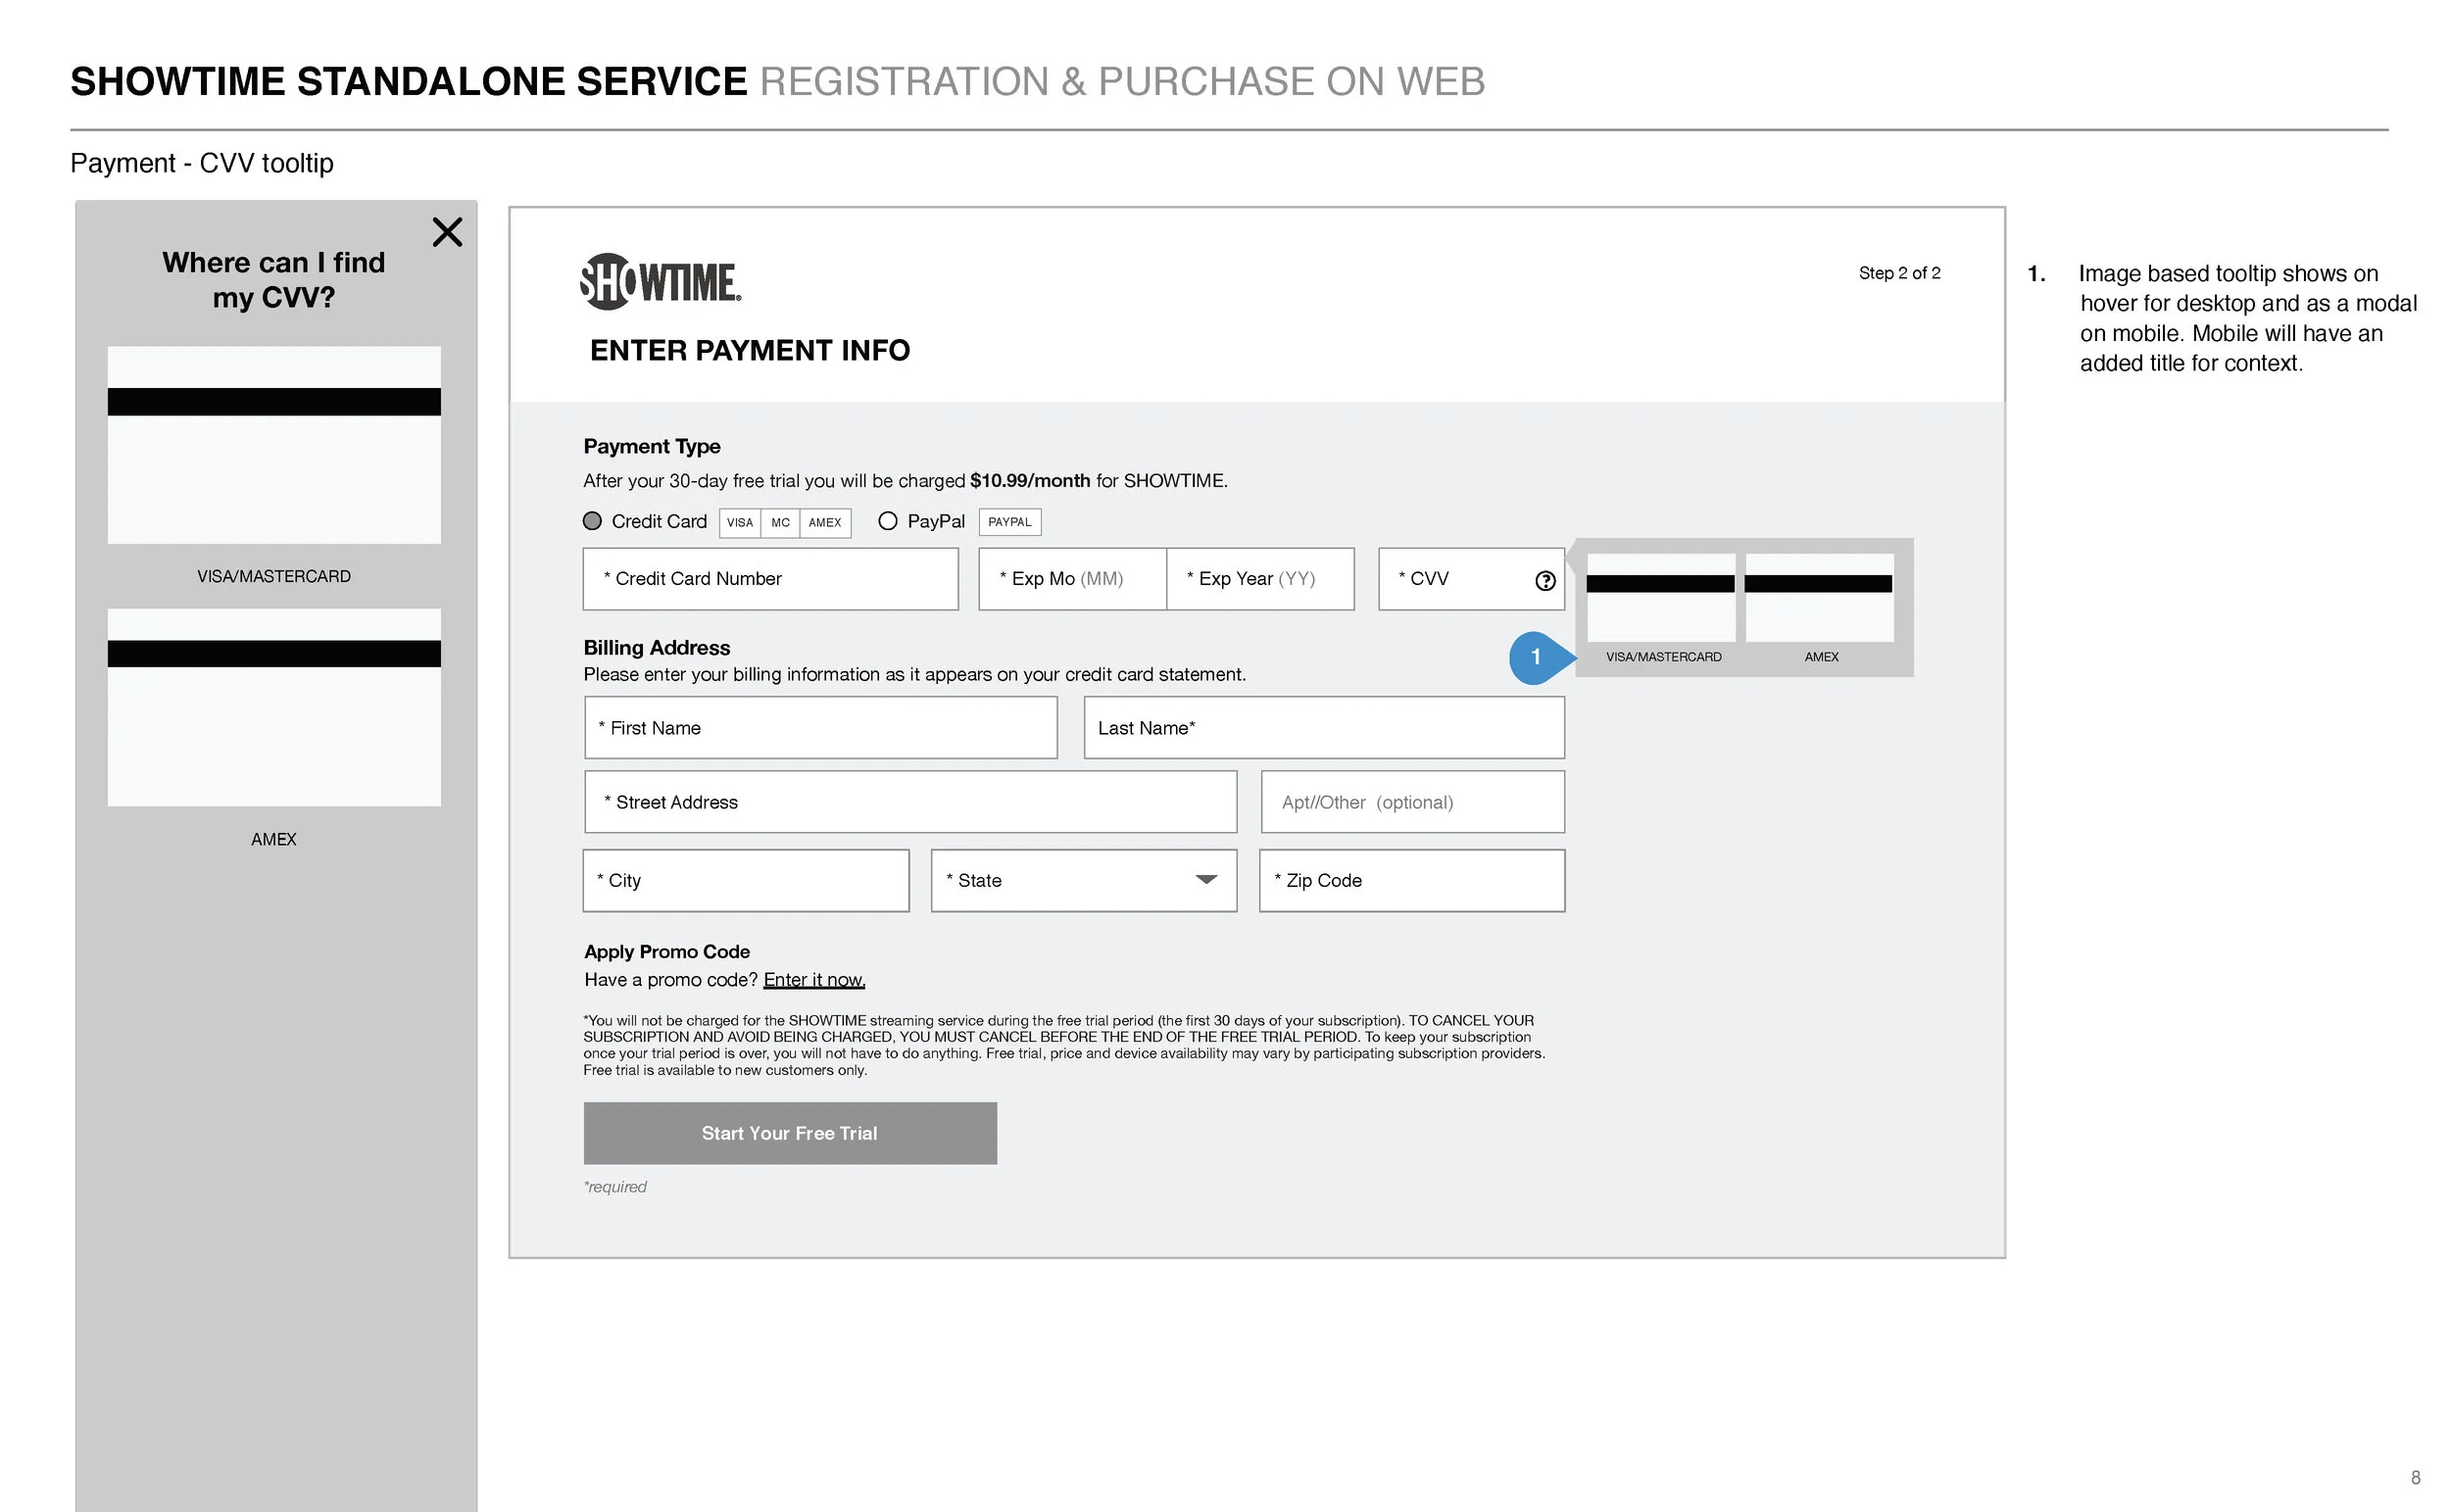Select the PayPal radio button
The width and height of the screenshot is (2450, 1512).
[887, 521]
